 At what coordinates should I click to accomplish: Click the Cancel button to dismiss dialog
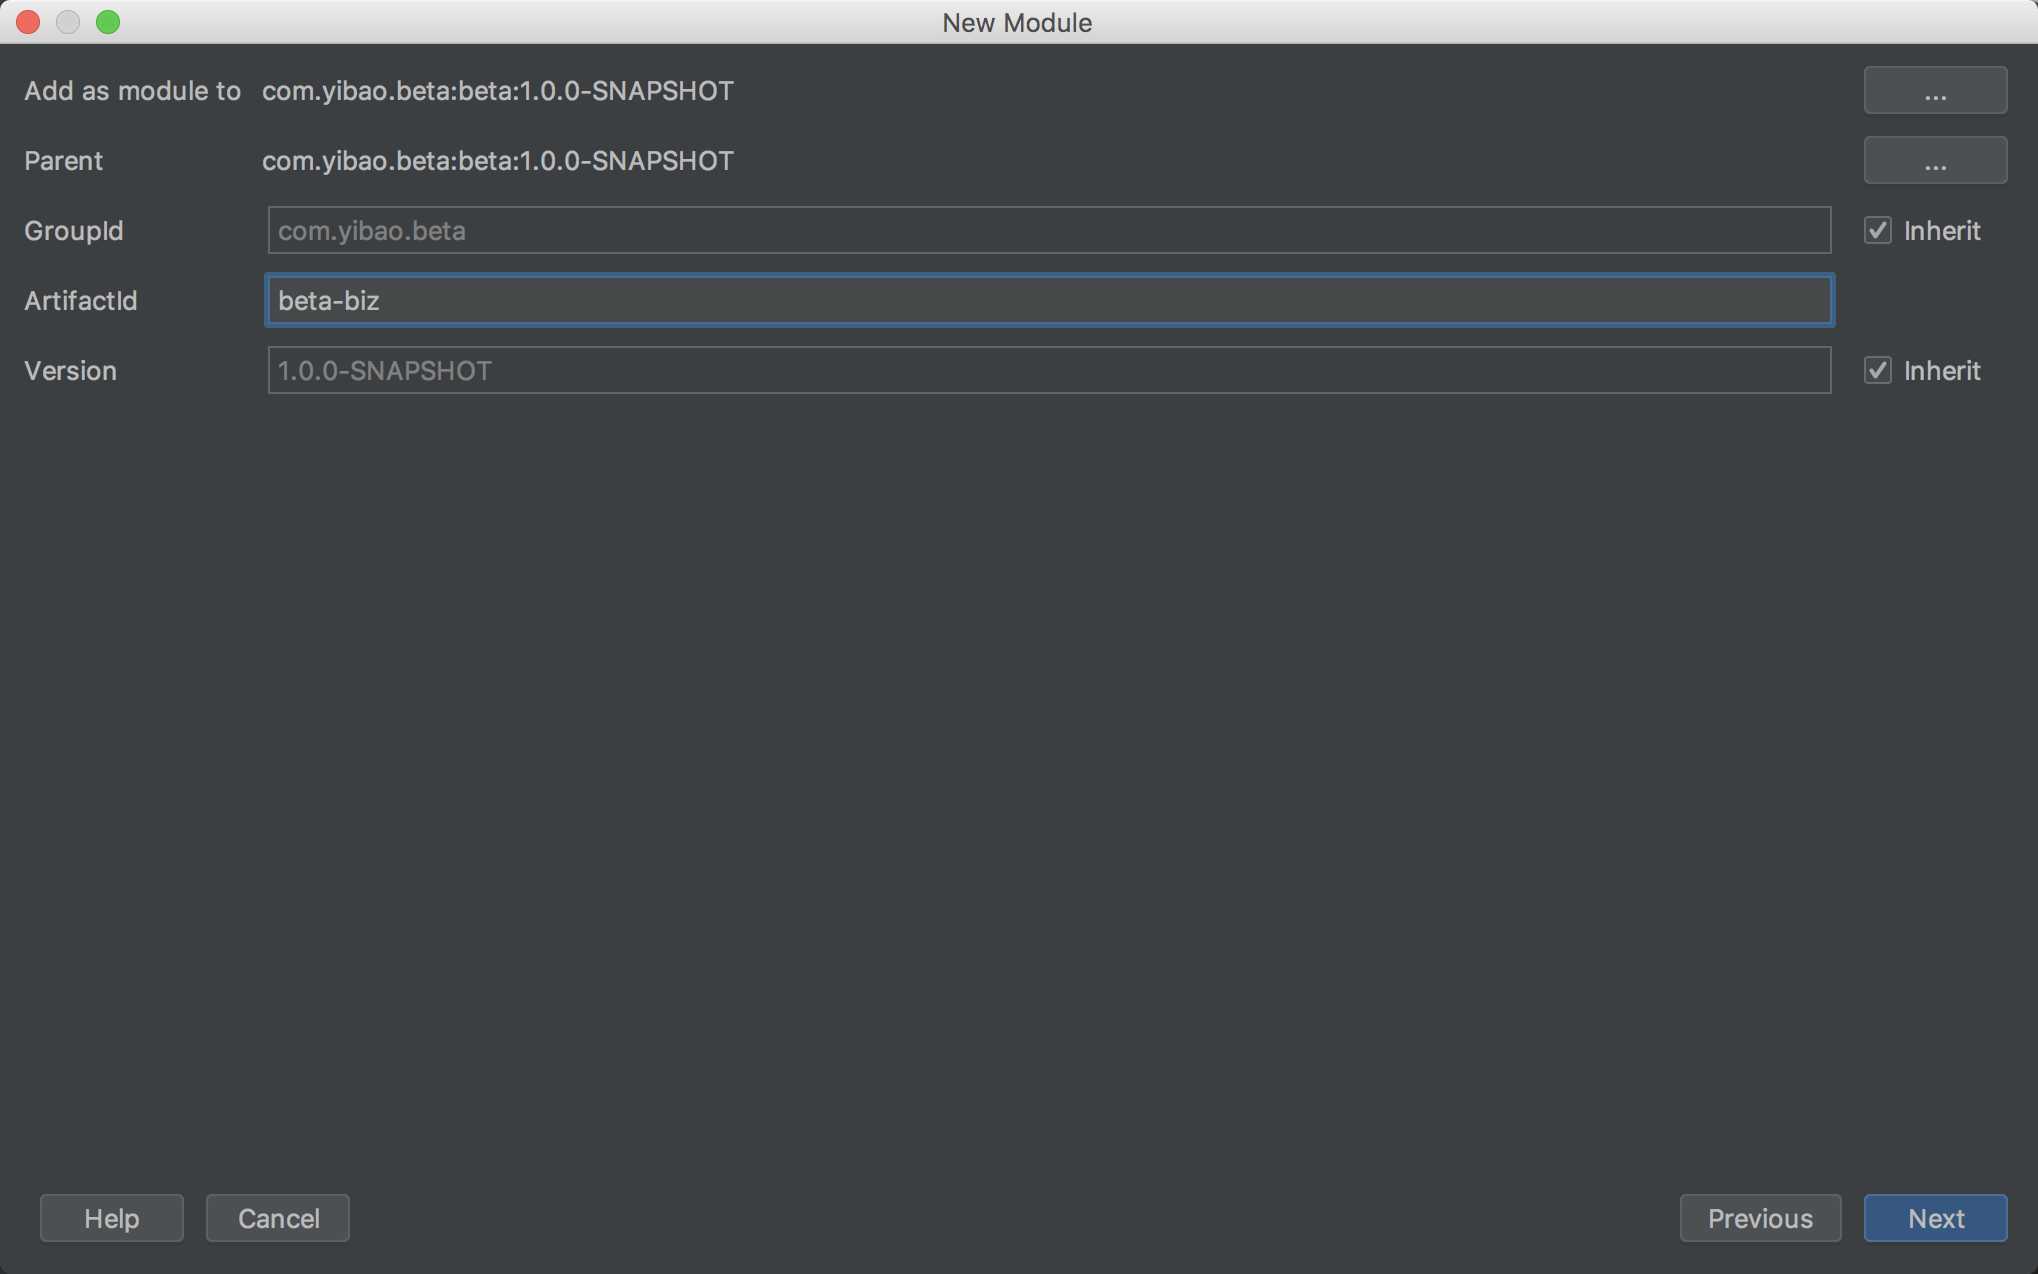[277, 1217]
